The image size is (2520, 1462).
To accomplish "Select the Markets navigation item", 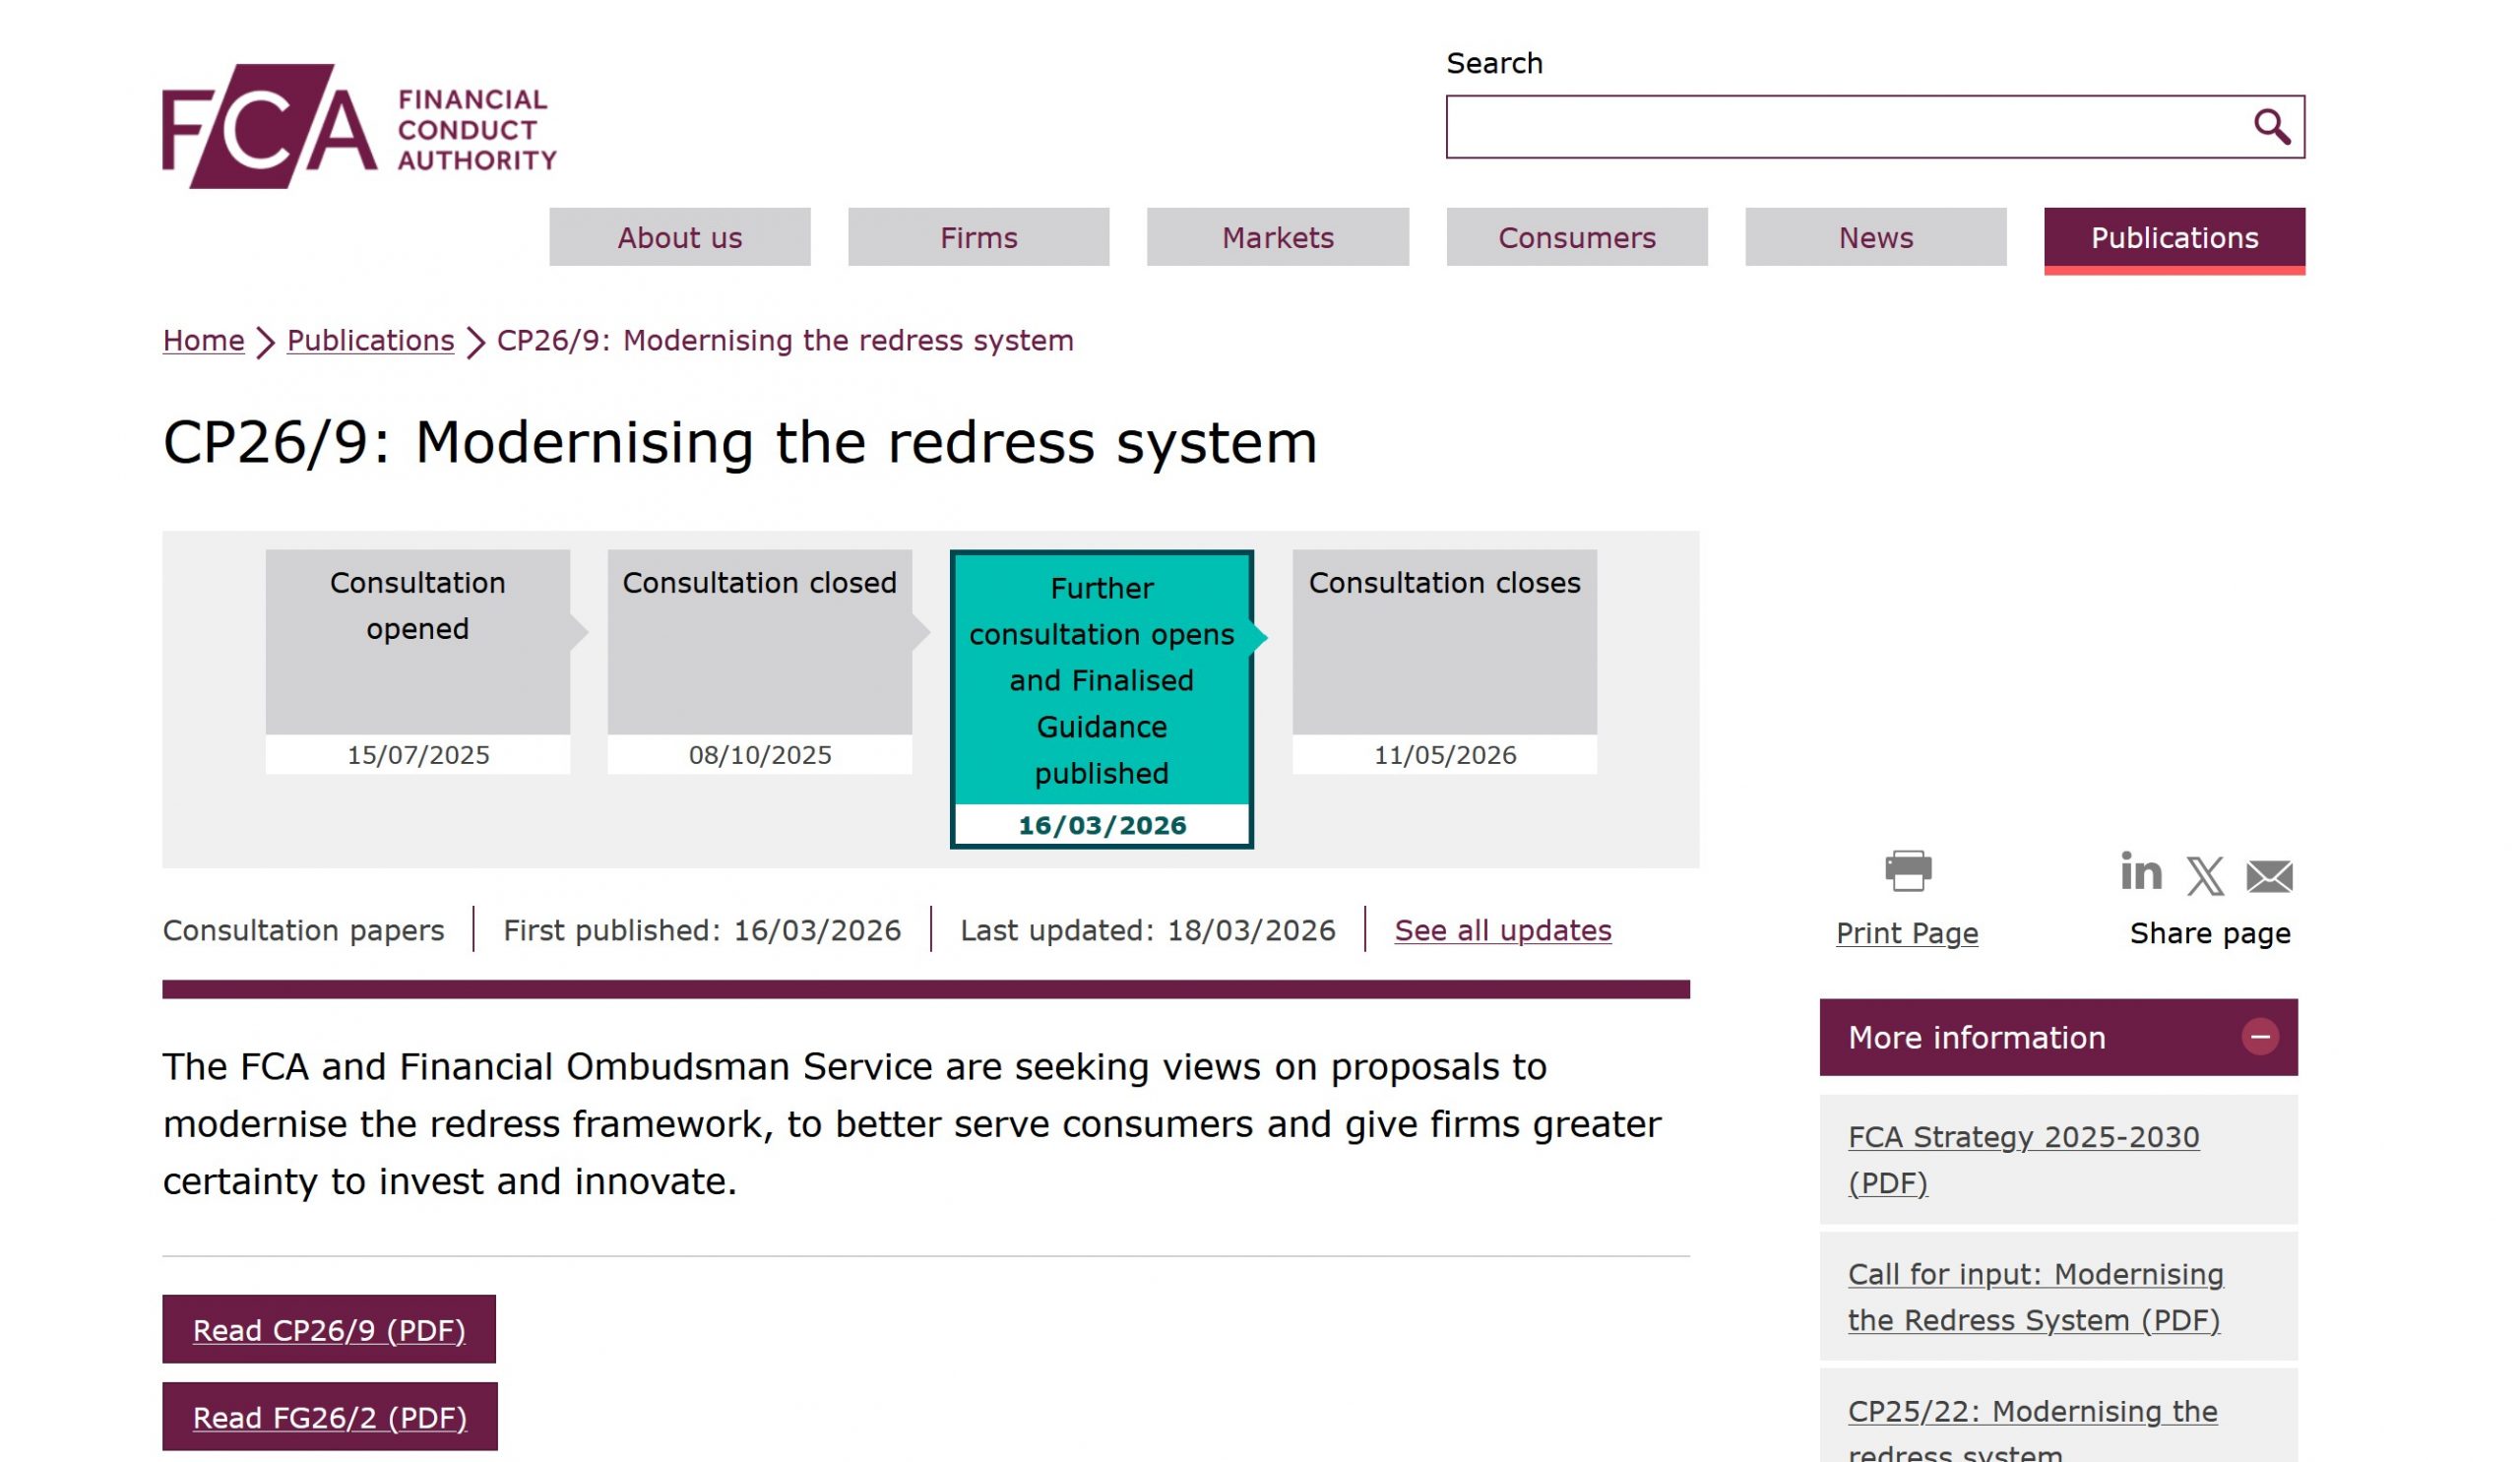I will [1277, 238].
